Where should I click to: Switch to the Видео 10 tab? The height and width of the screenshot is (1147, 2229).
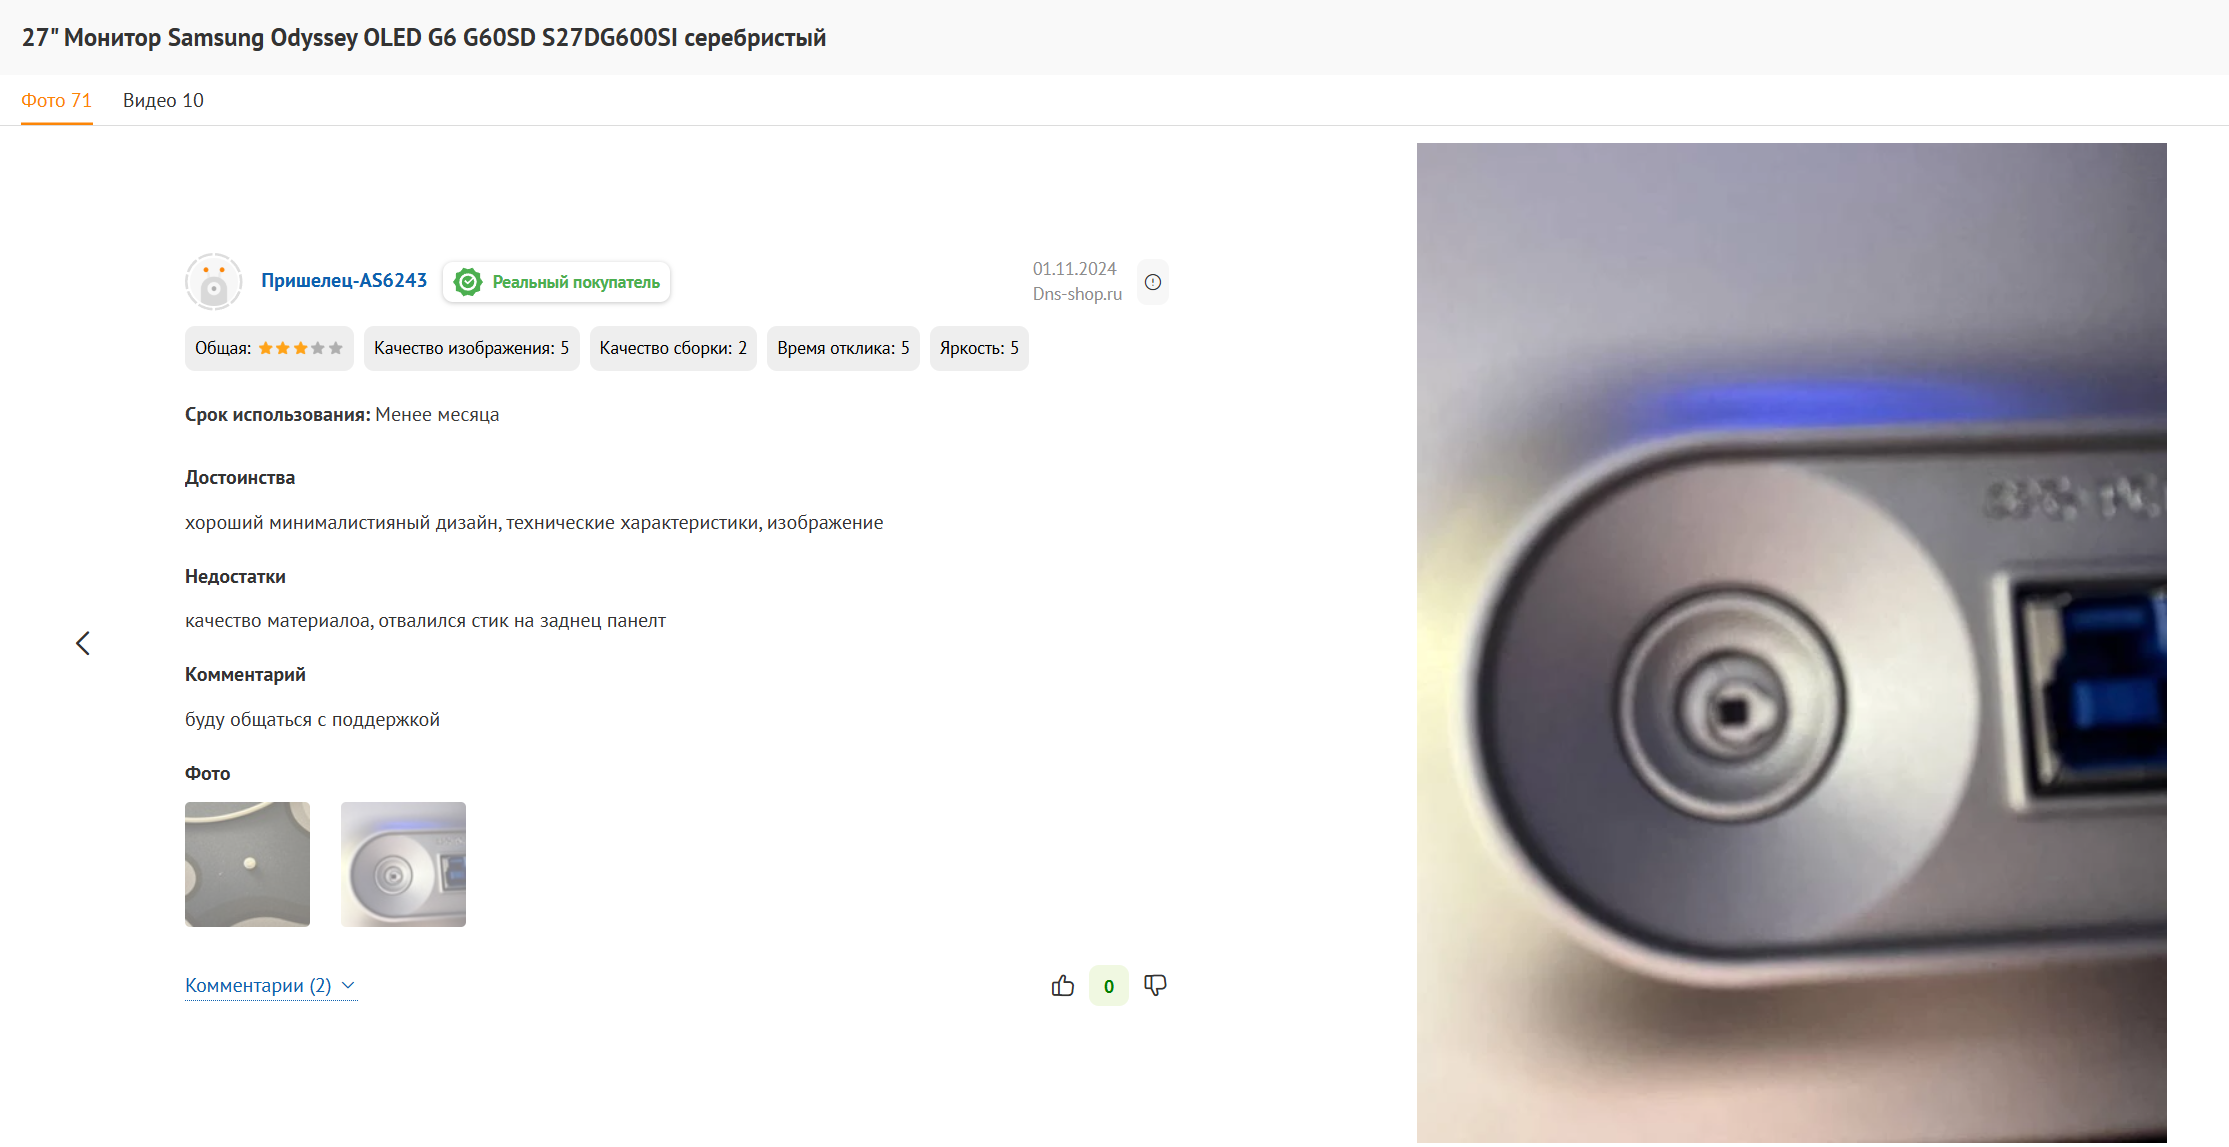coord(163,100)
